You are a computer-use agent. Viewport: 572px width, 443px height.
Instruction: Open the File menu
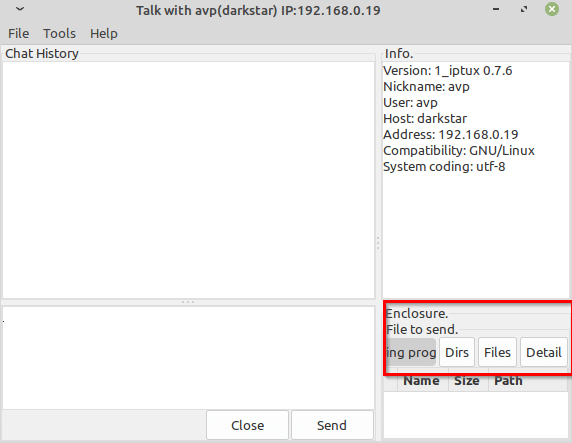coord(19,34)
